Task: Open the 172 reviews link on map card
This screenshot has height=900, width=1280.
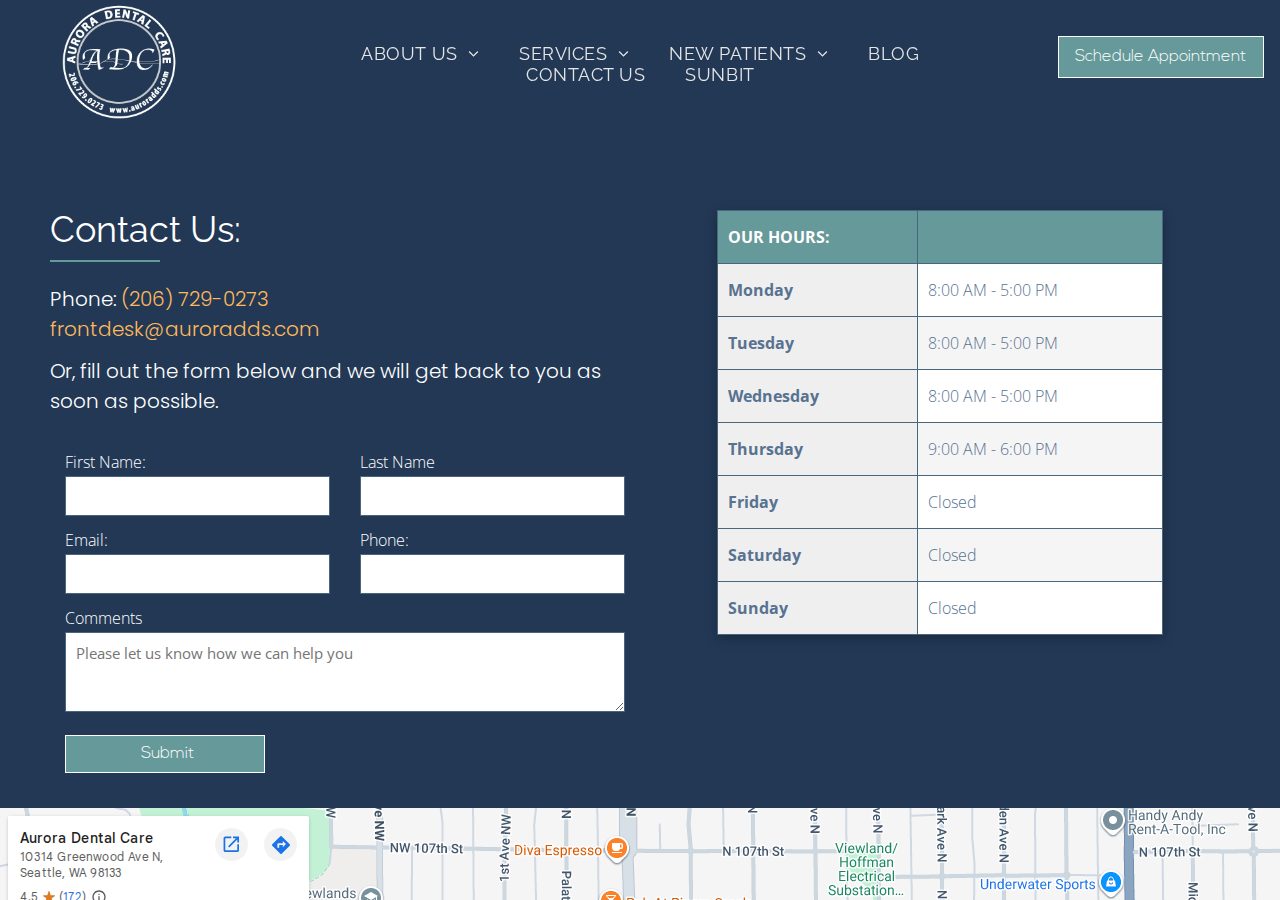Action: [x=72, y=894]
